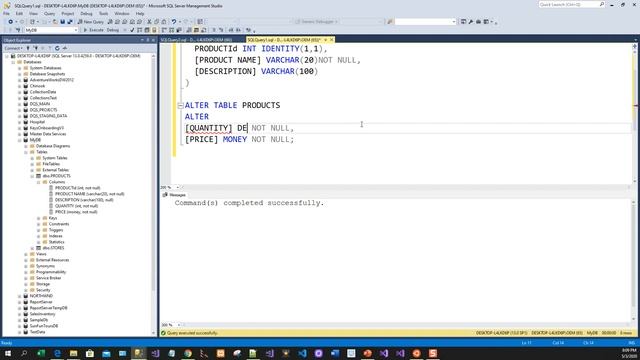
Task: Select the PRODUCTId column in tree
Action: pos(78,188)
